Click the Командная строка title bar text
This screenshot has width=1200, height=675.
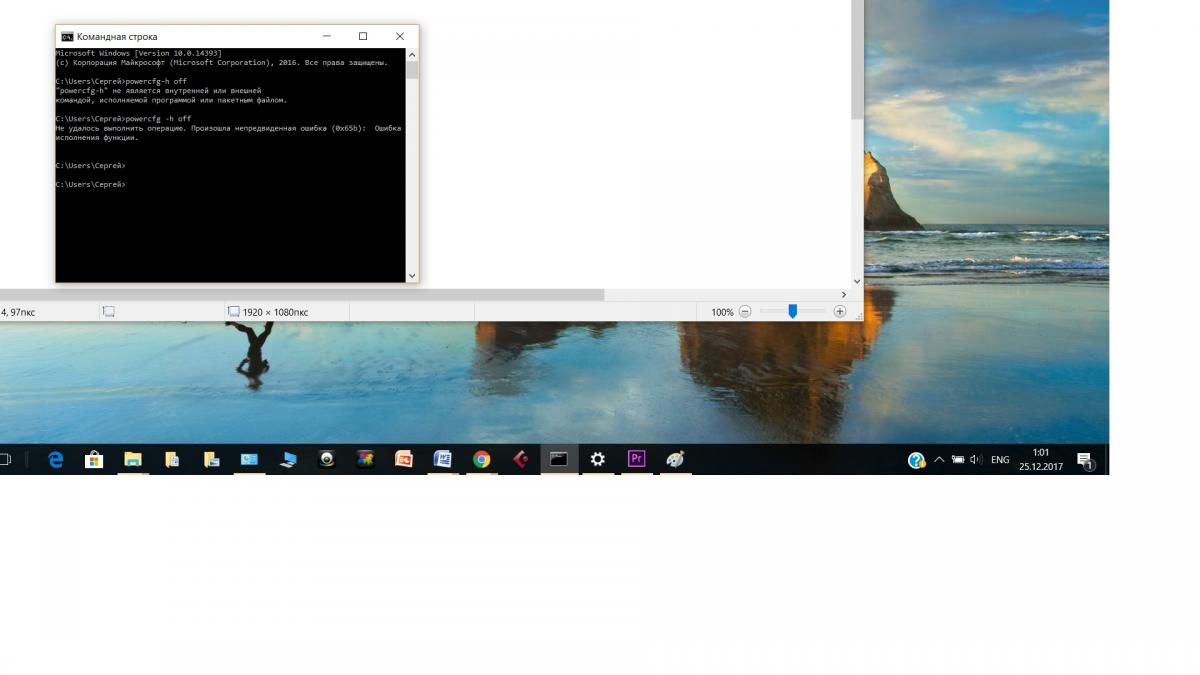pos(117,37)
